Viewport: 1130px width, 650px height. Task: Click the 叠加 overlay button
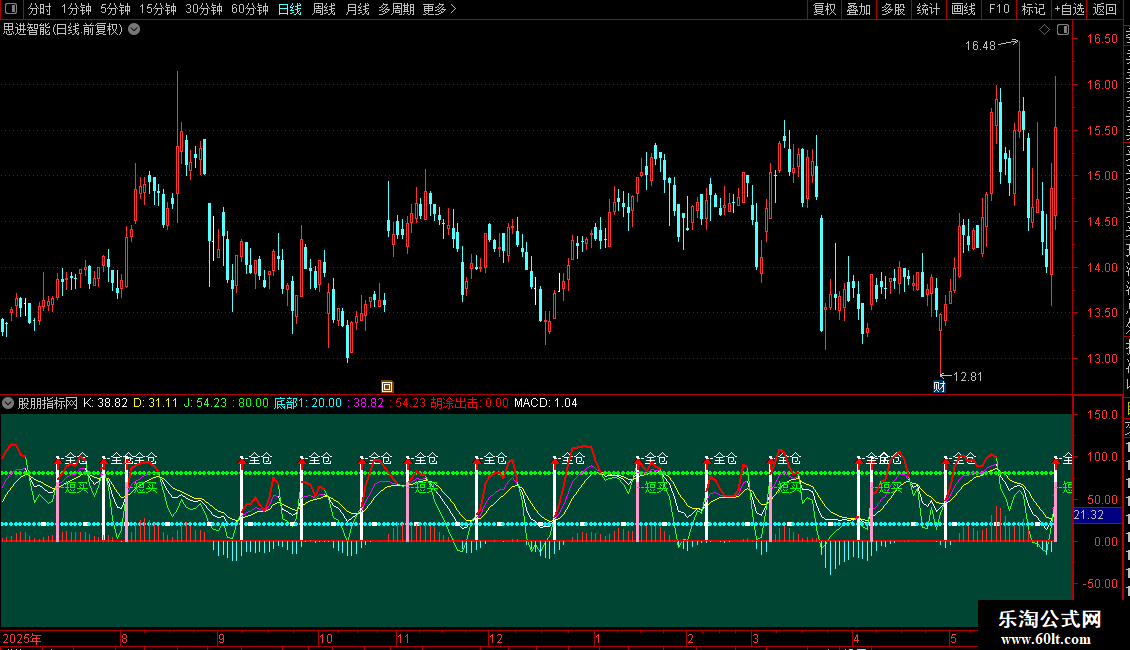click(858, 9)
